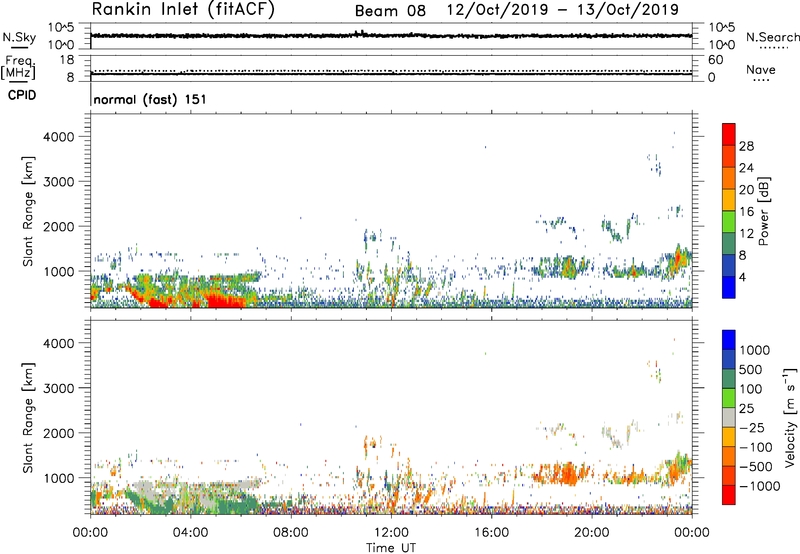Screen dimensions: 800x554
Task: Pick the yellow-orange segment of Power color bar
Action: tap(729, 201)
